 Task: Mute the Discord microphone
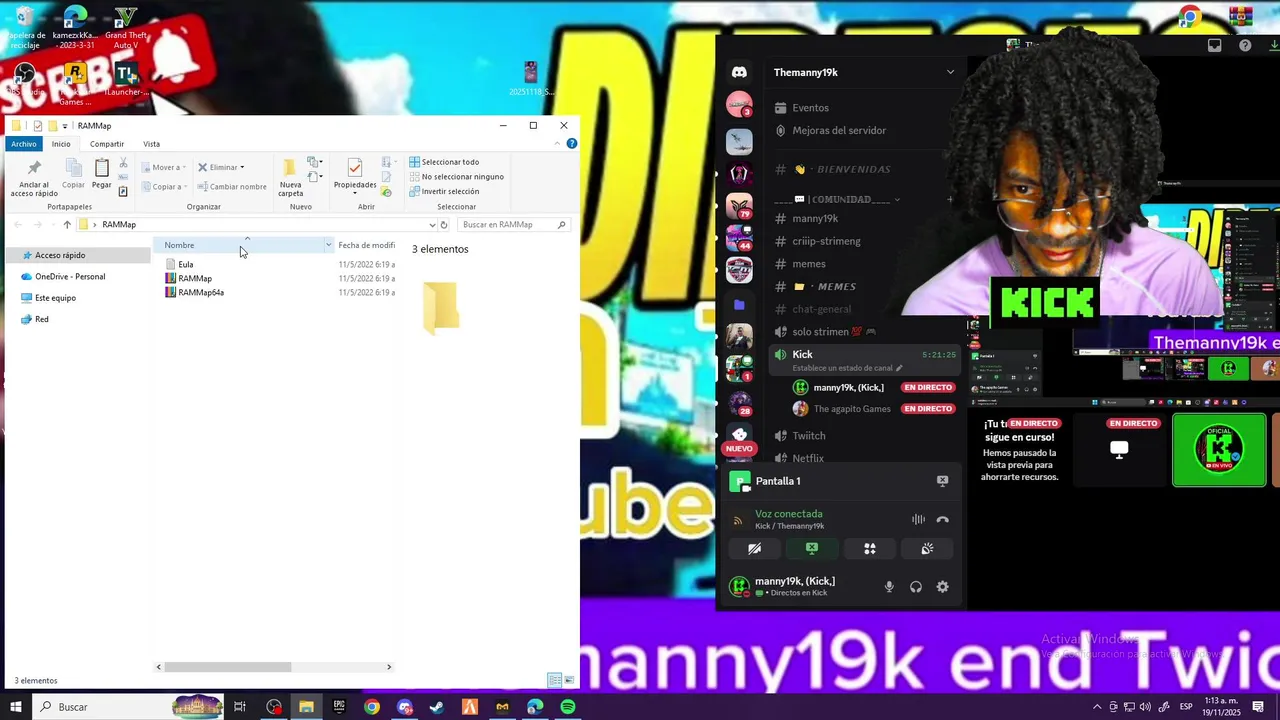[889, 587]
